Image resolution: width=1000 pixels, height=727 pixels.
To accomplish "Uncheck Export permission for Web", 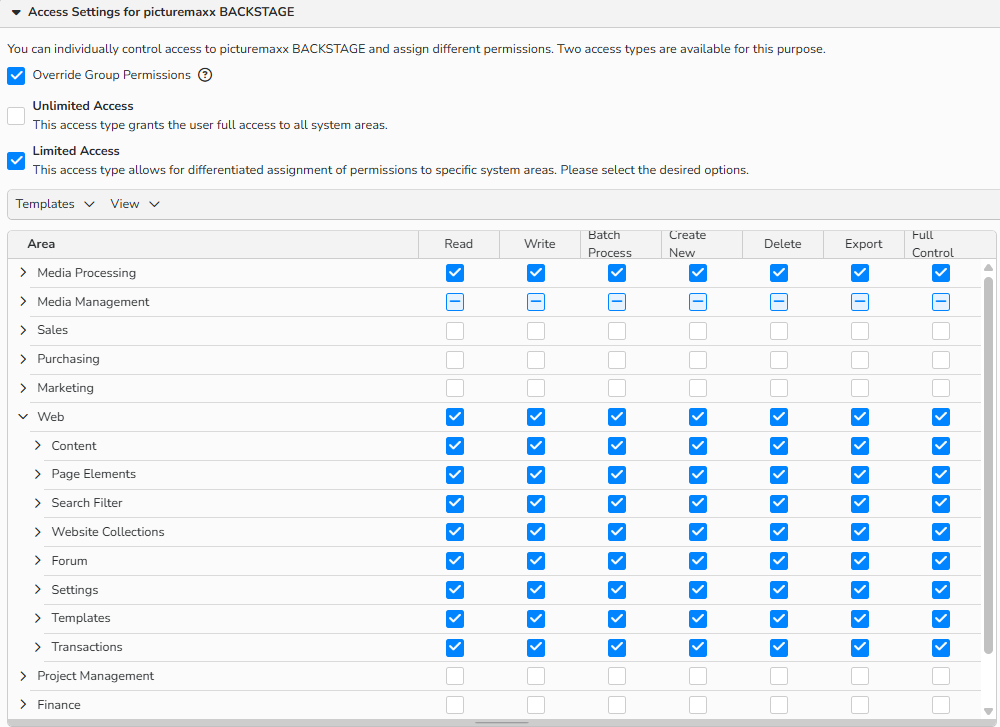I will coord(860,417).
